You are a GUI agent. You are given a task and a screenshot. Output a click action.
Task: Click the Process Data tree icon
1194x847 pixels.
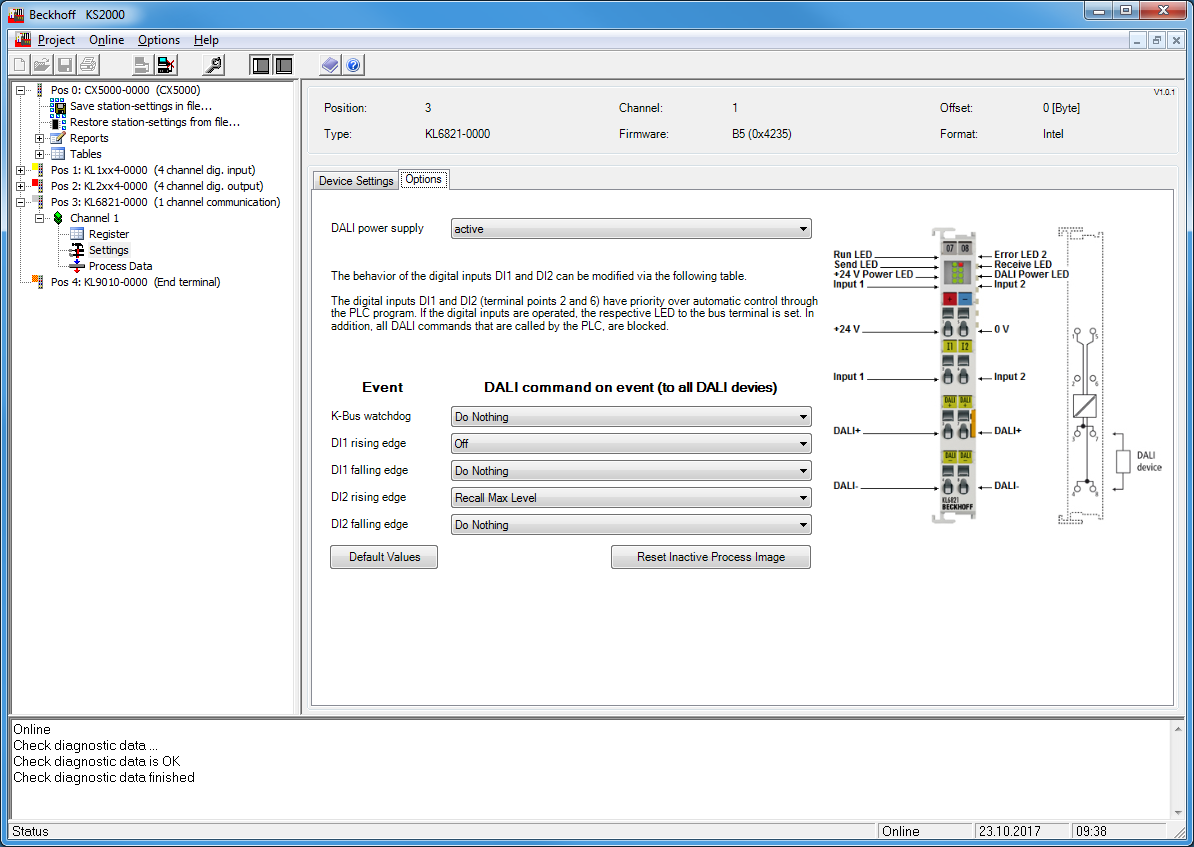click(77, 266)
